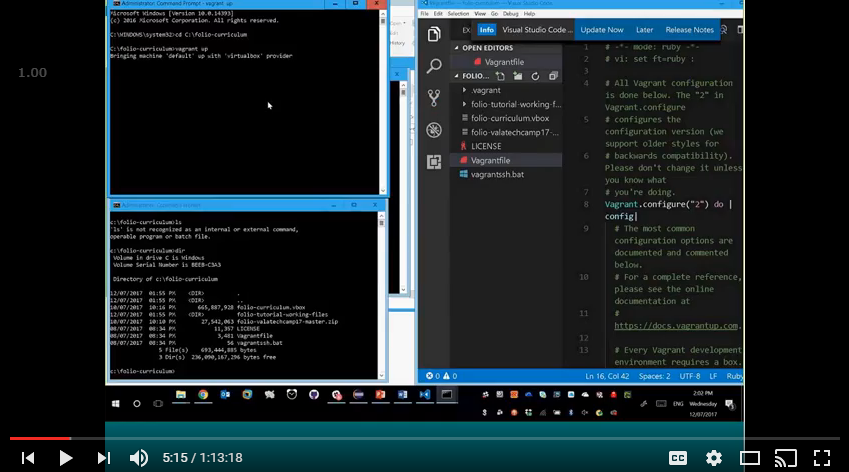The height and width of the screenshot is (472, 849).
Task: Open the Debug menu in VS Code
Action: pos(511,14)
